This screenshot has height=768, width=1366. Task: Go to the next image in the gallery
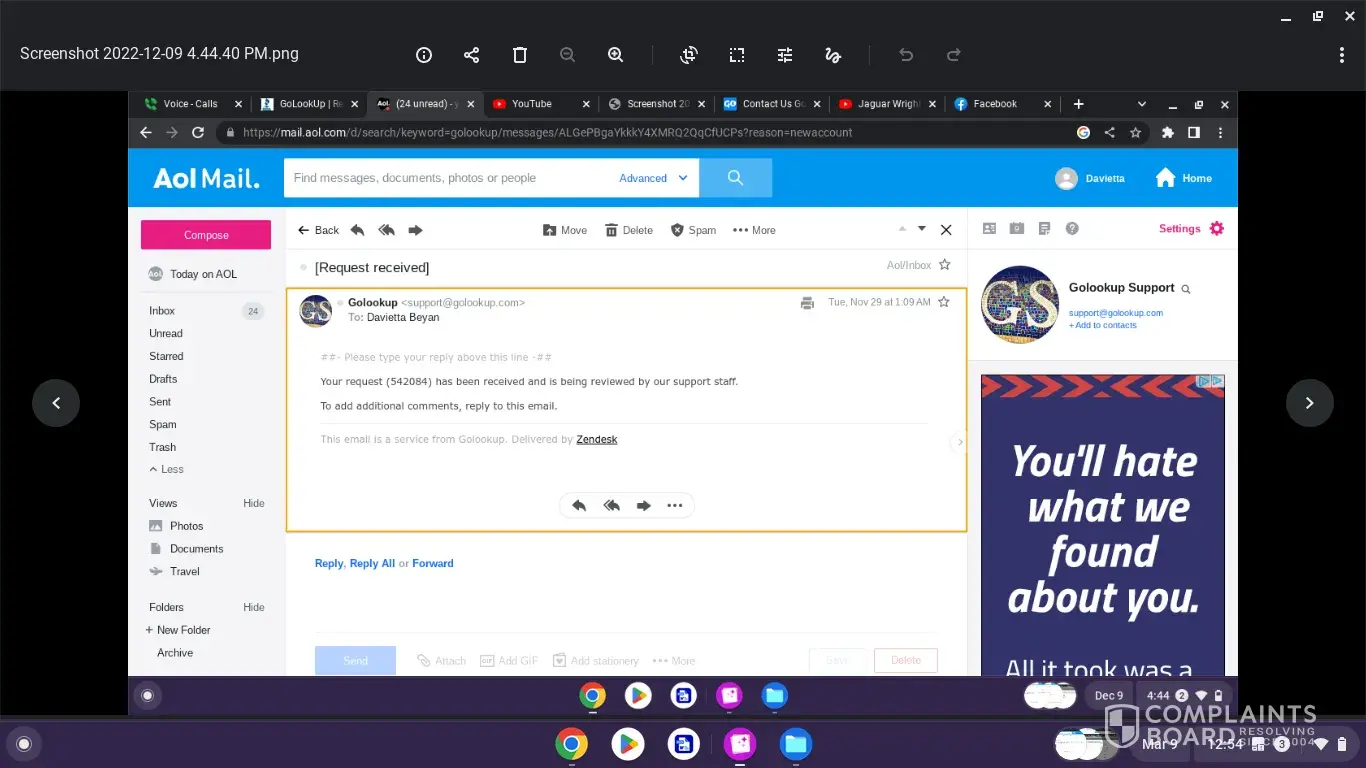pos(1310,403)
